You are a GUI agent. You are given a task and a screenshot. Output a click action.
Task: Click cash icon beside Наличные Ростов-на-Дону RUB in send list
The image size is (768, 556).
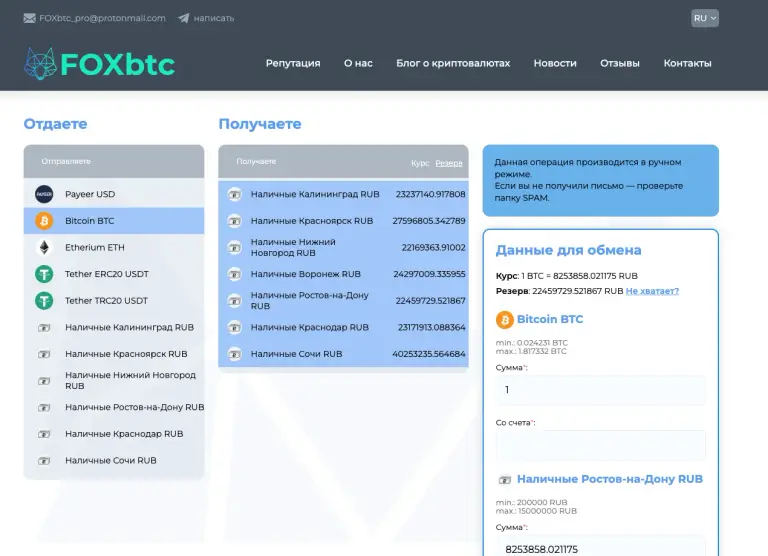point(44,407)
